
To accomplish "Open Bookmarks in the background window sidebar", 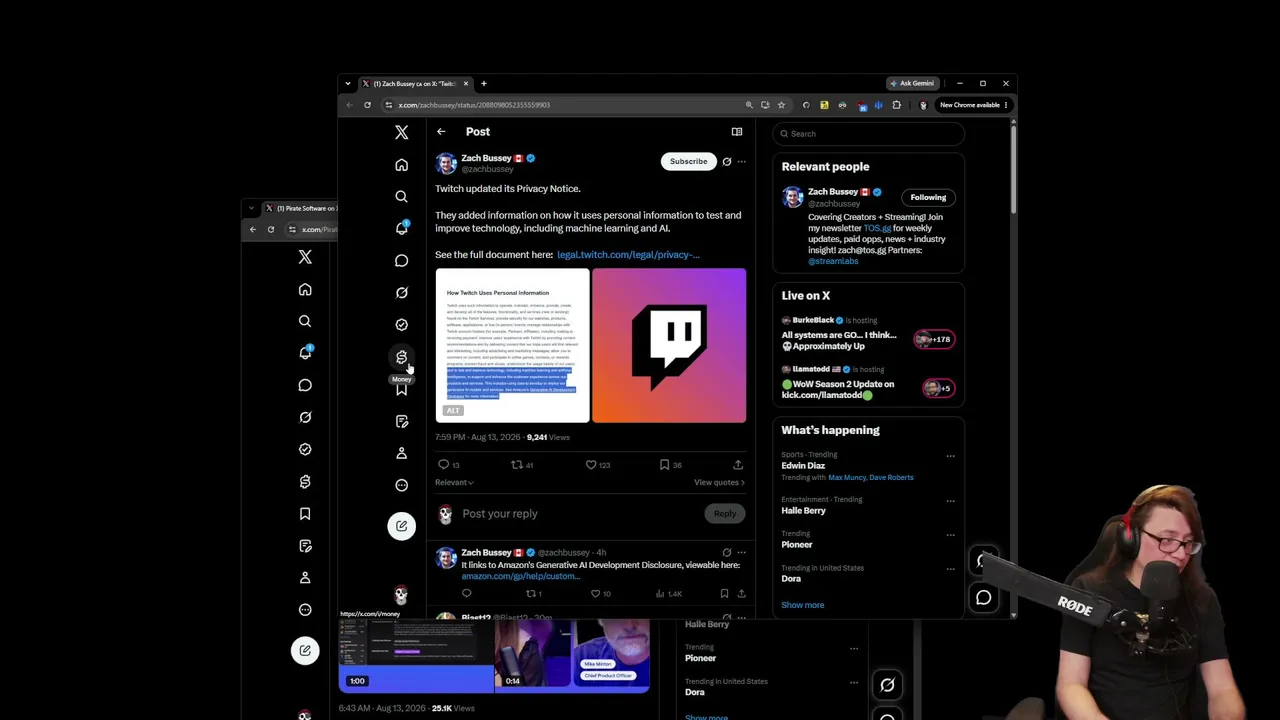I will coord(305,514).
